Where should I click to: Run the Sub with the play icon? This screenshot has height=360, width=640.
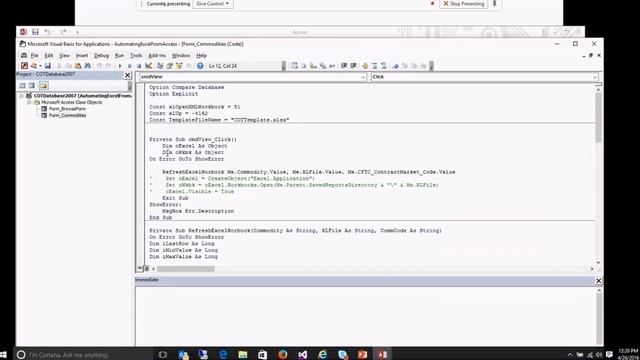[x=120, y=66]
